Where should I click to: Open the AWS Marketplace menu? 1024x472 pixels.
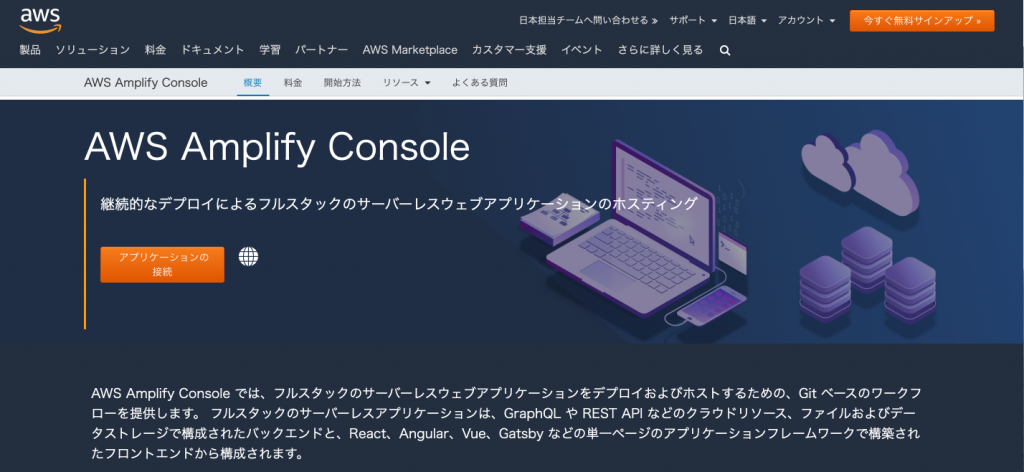(x=410, y=50)
